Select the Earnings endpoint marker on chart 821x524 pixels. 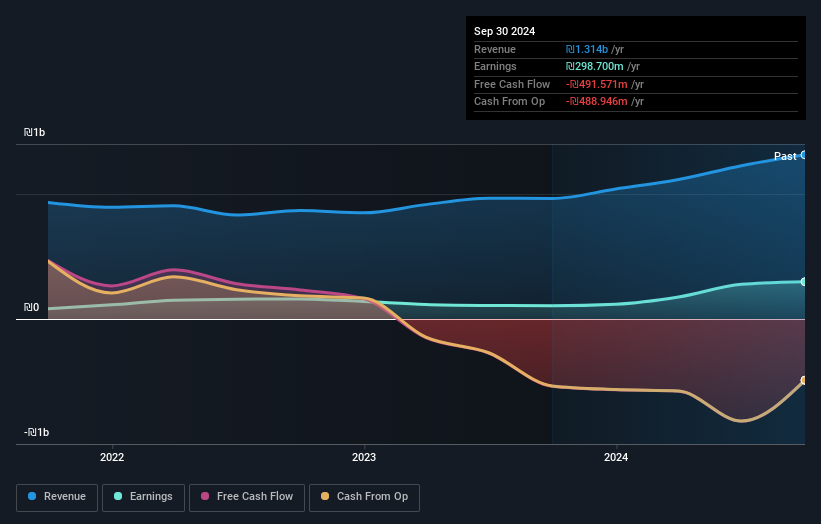click(804, 282)
